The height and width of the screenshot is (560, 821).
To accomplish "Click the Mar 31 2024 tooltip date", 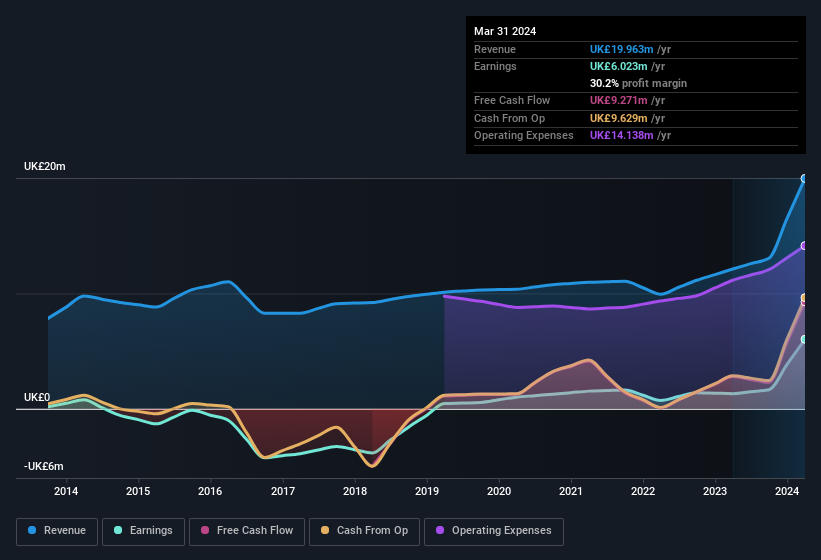I will (505, 31).
